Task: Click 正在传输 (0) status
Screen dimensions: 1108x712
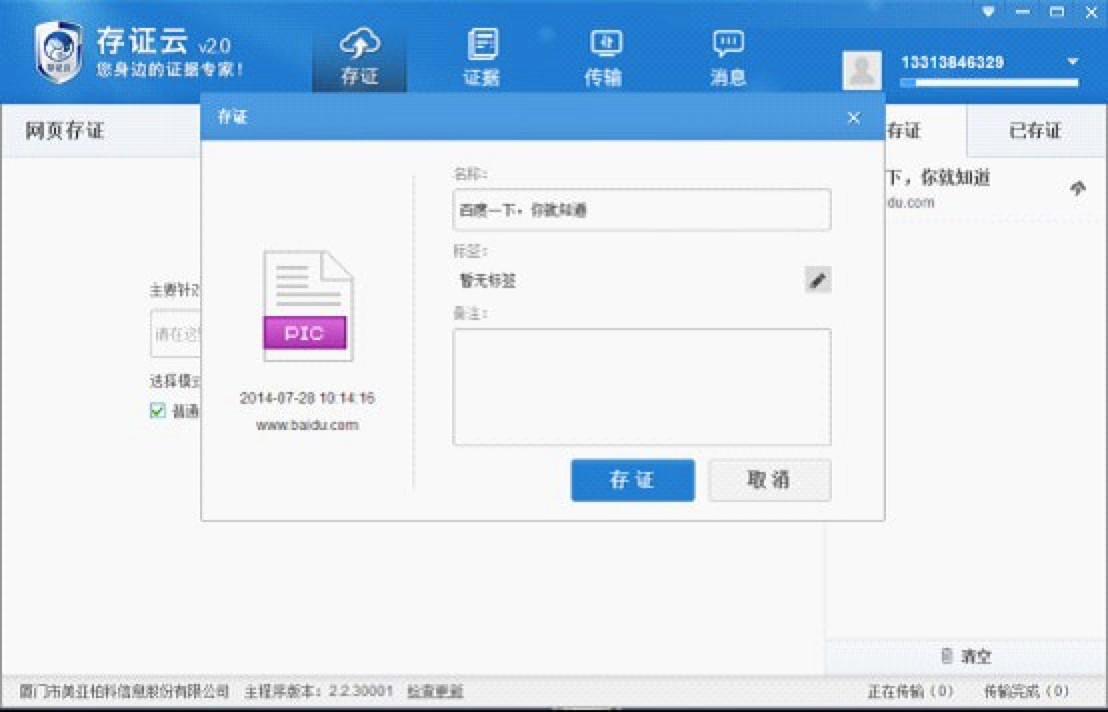Action: (910, 691)
